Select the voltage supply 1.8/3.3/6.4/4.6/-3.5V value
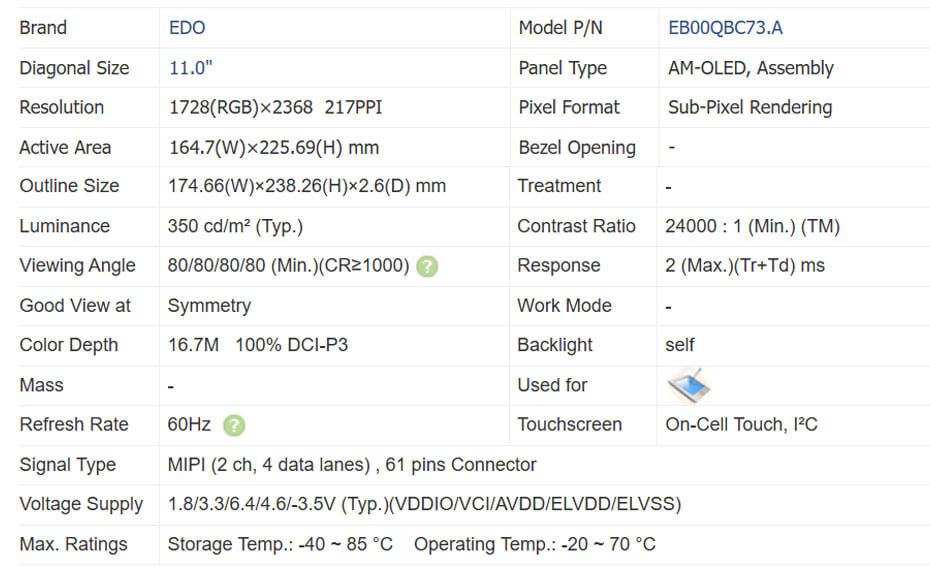930x583 pixels. [x=424, y=504]
